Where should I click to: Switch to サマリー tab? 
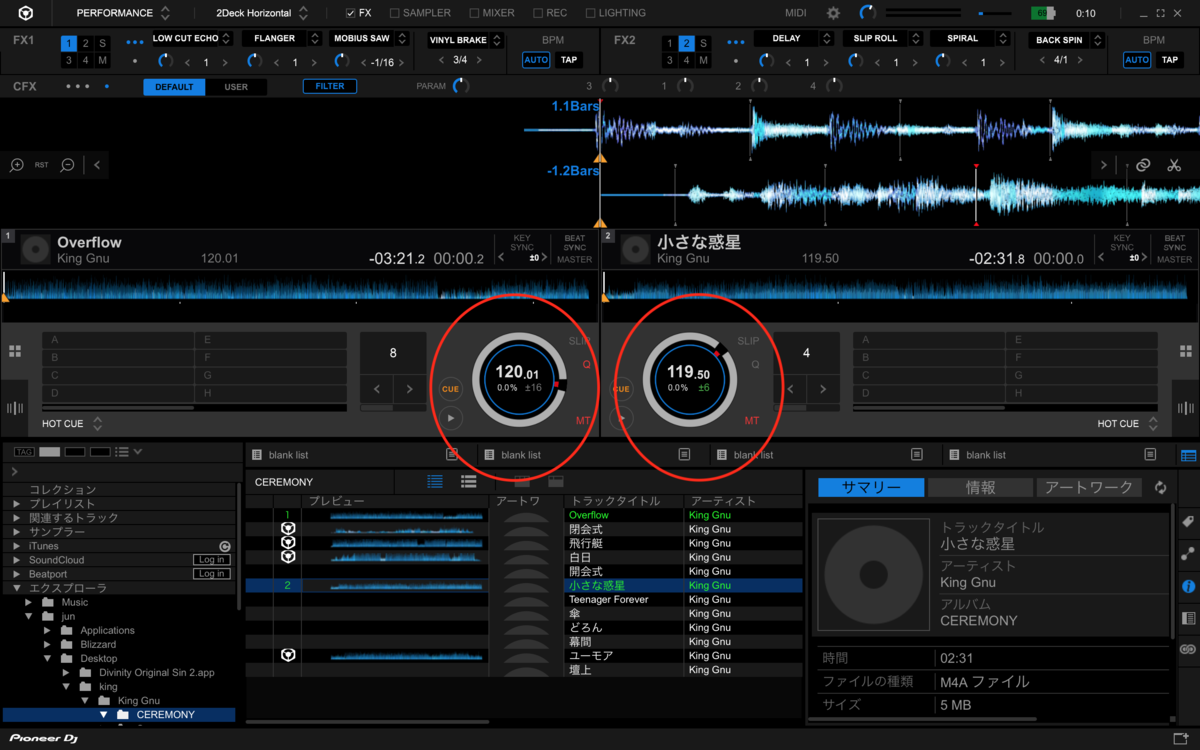tap(870, 488)
